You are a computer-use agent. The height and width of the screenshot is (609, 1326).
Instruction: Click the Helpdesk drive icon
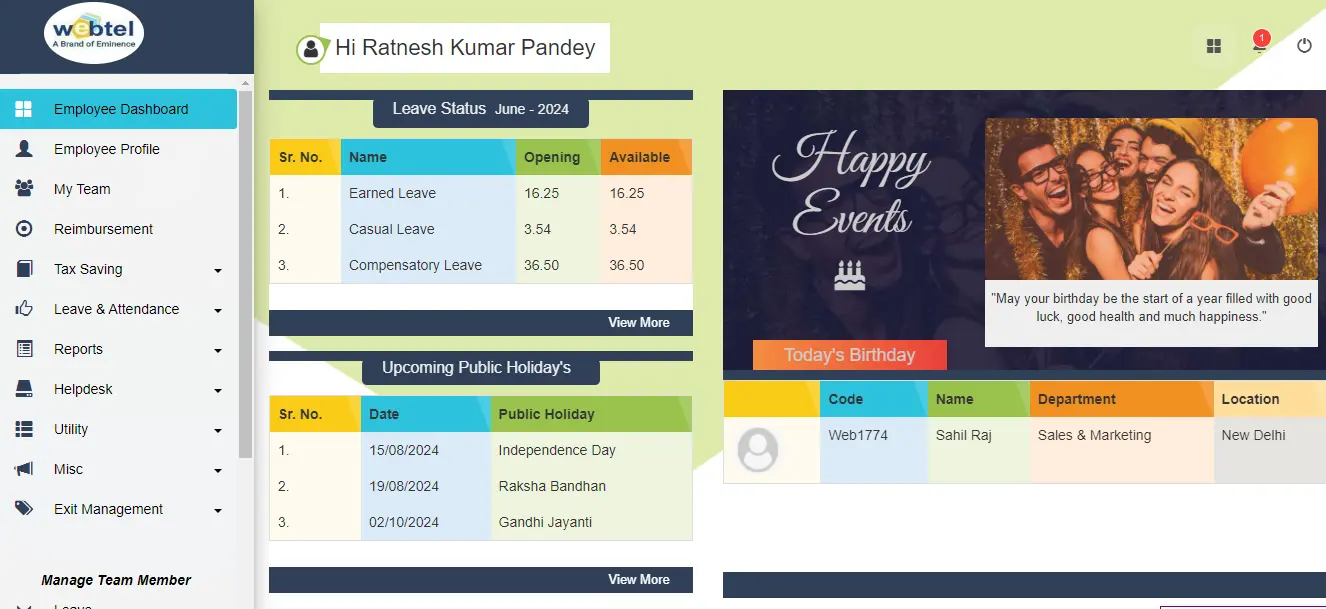click(24, 389)
